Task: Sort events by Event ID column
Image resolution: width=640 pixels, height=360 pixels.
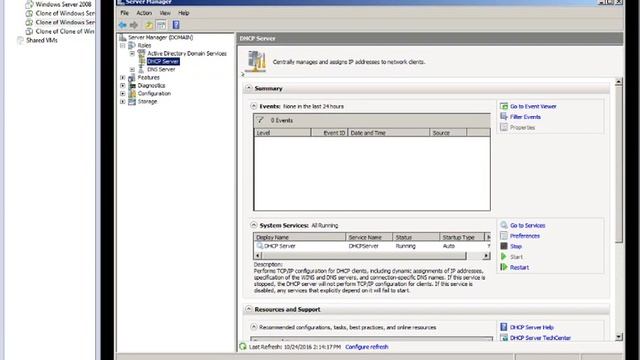Action: point(329,133)
